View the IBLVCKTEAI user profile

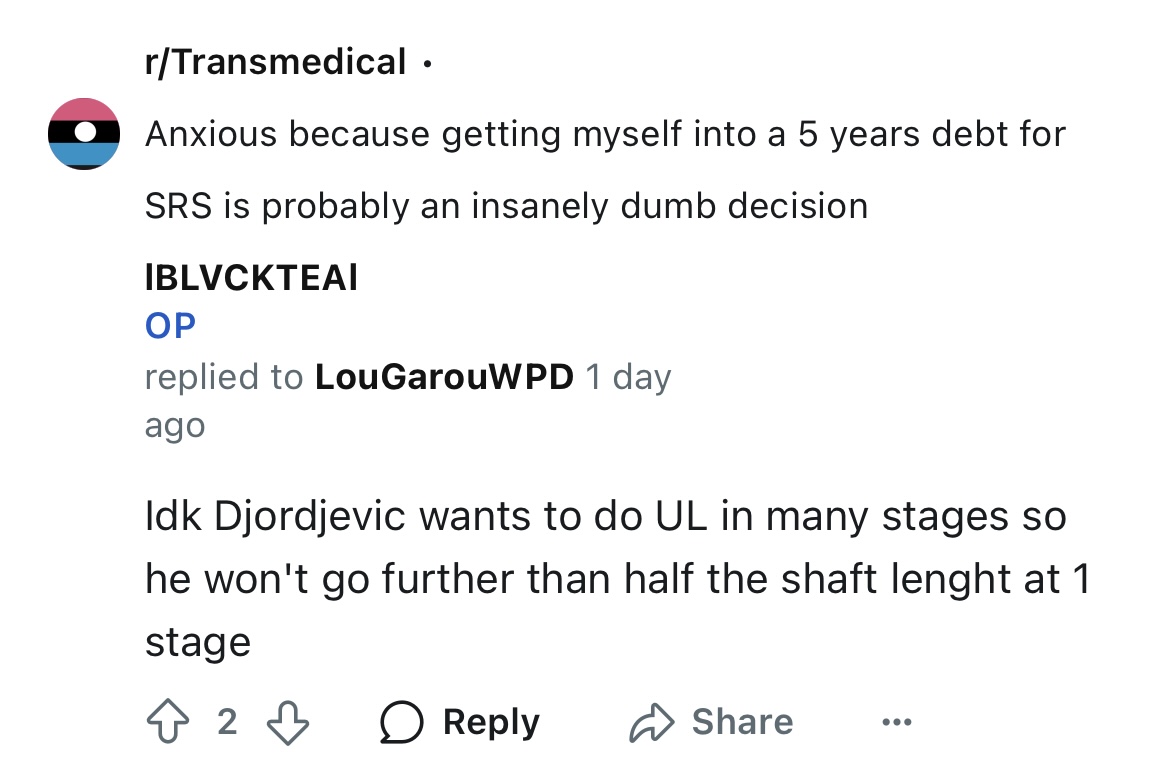[x=251, y=277]
